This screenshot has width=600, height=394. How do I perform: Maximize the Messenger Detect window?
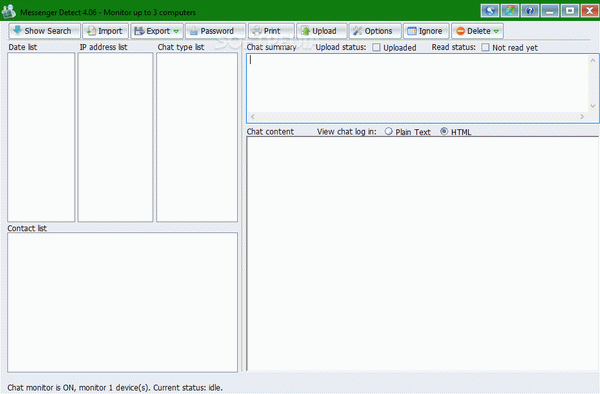570,10
